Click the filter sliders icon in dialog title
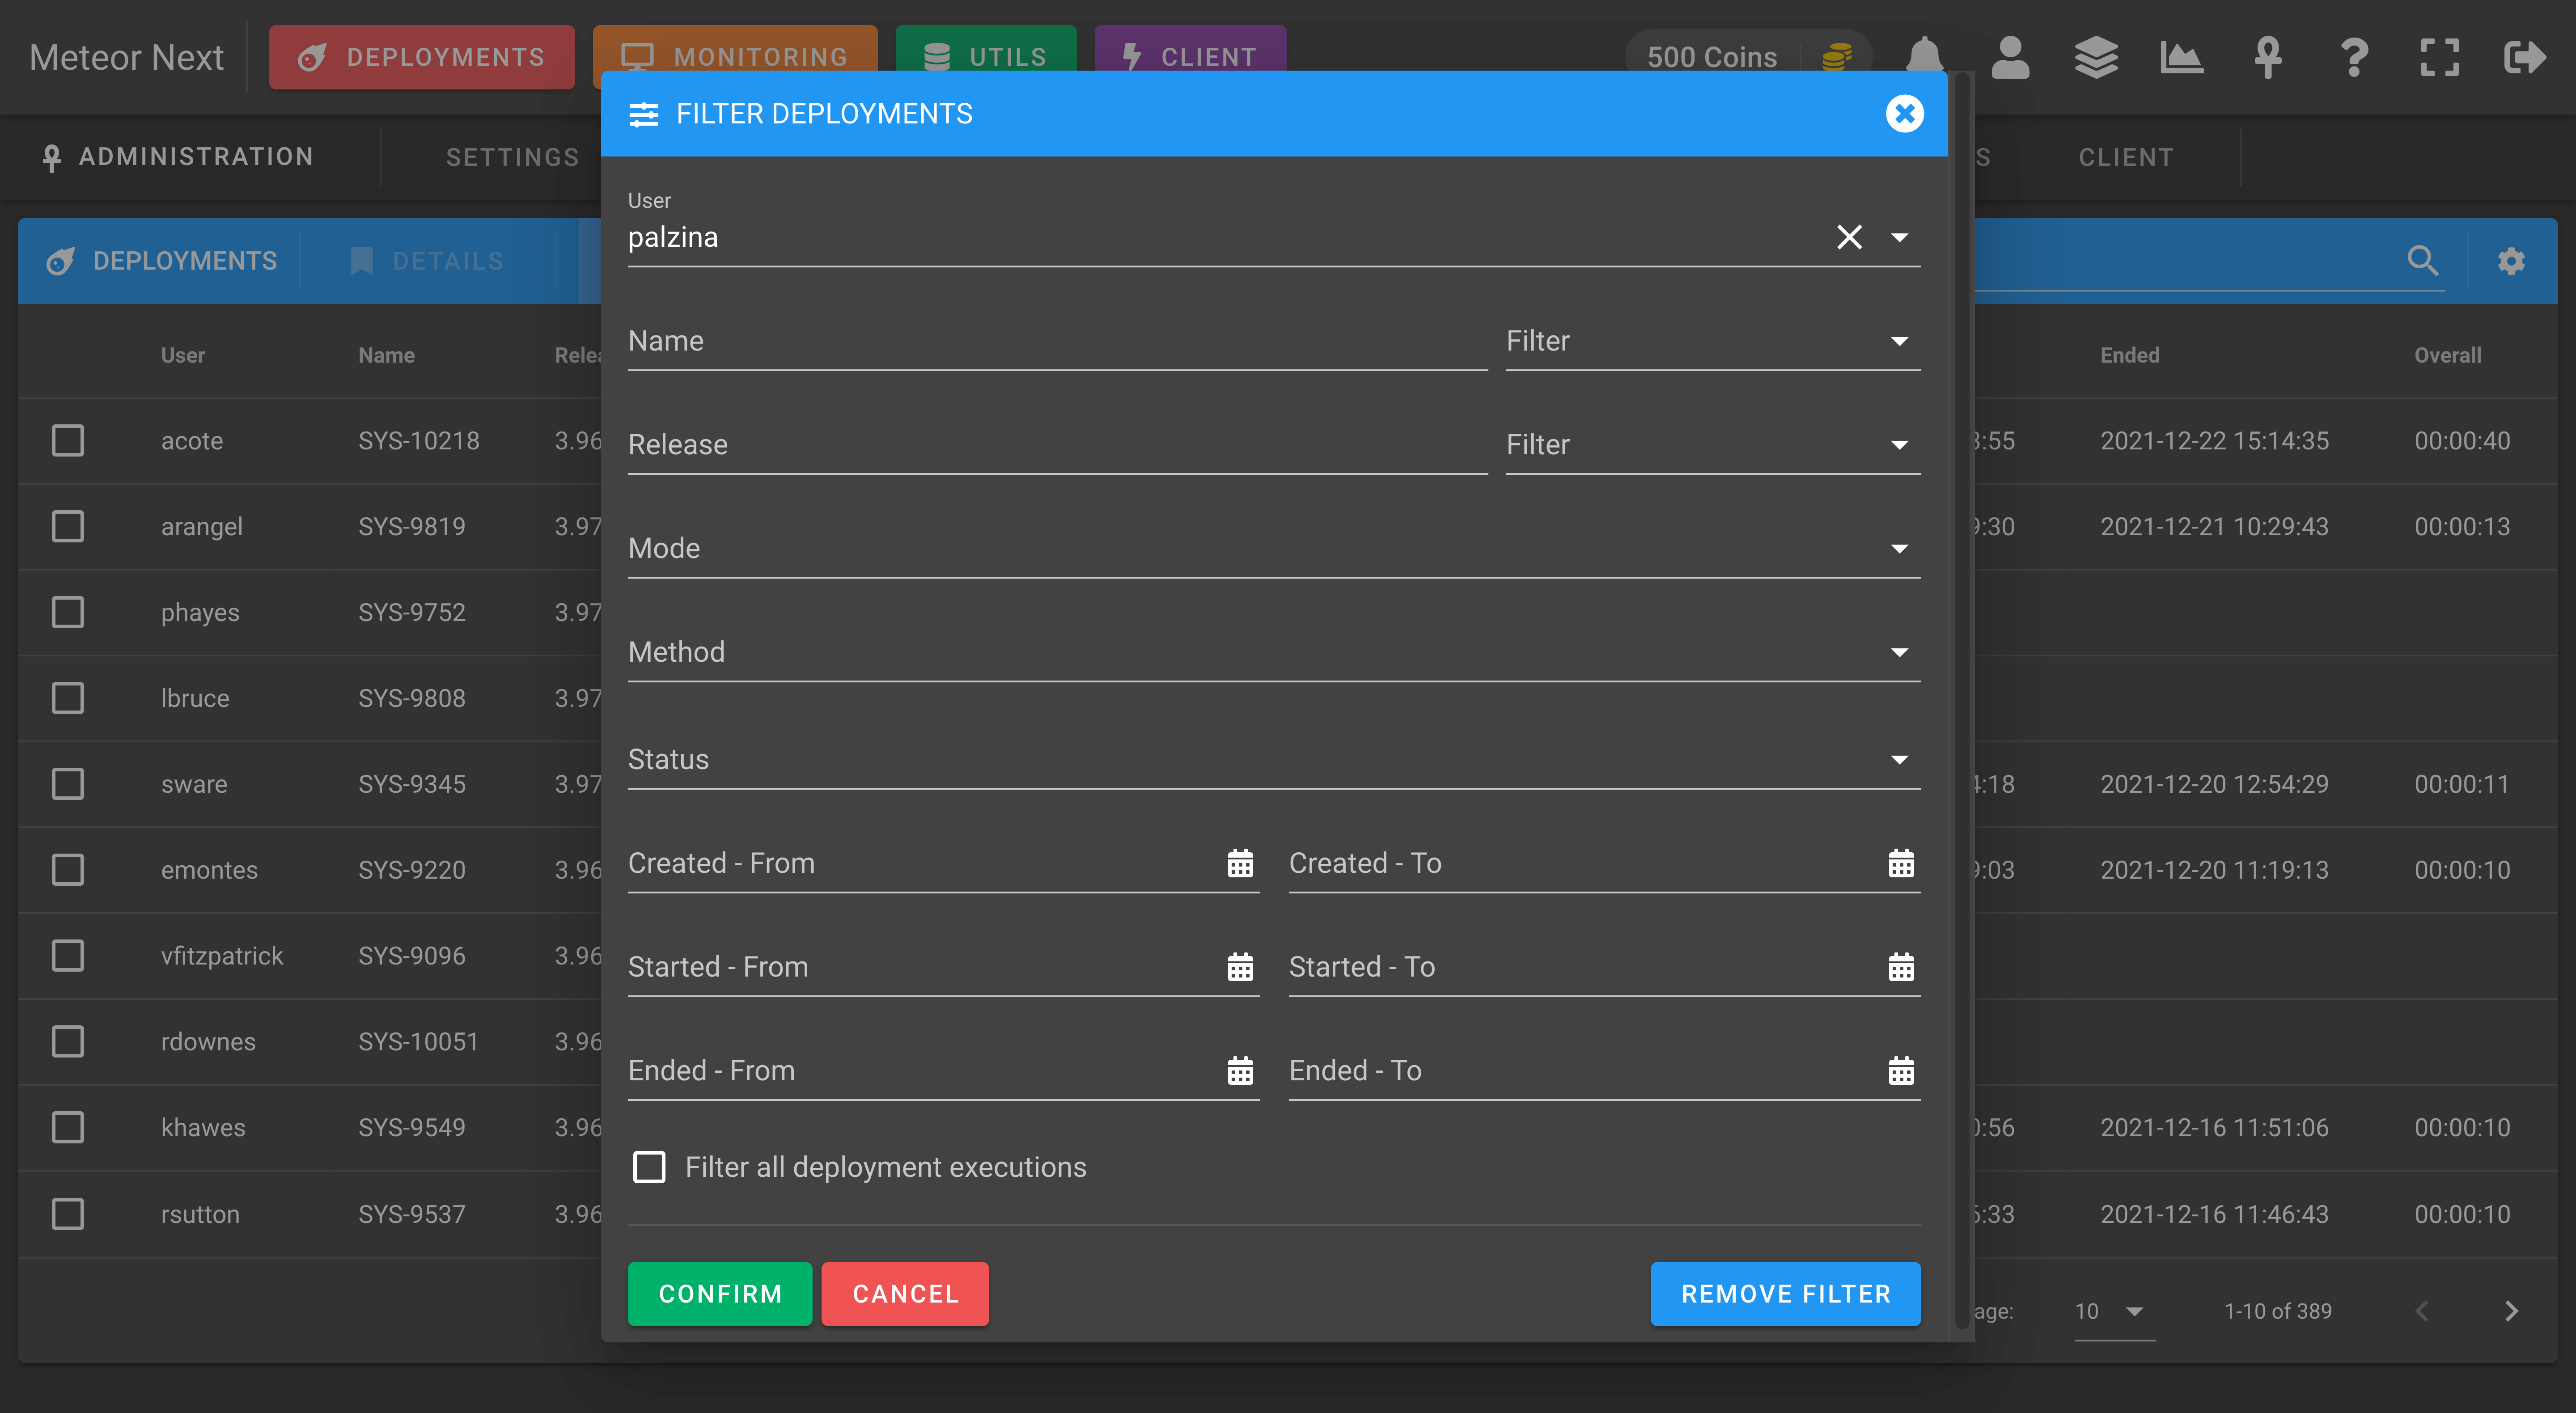 (x=643, y=114)
